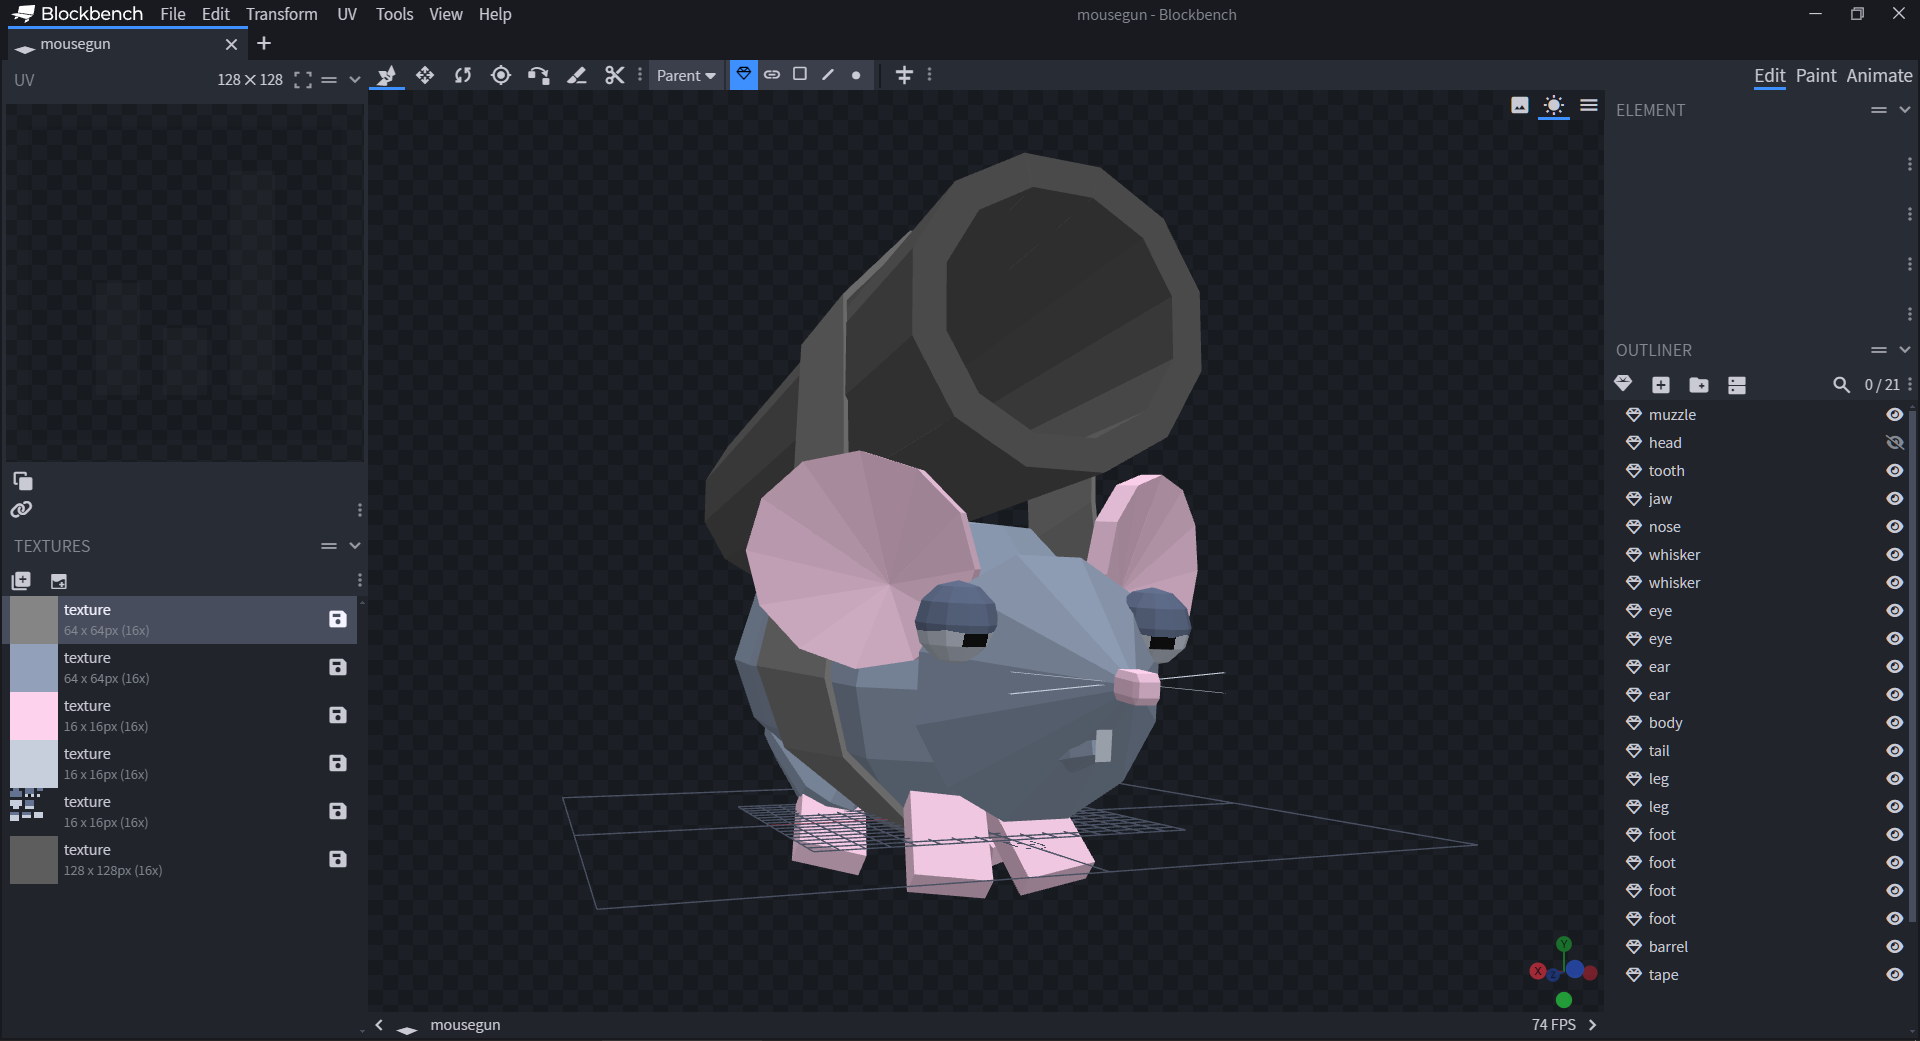Image resolution: width=1920 pixels, height=1041 pixels.
Task: Select the Rotate tool
Action: 463,75
